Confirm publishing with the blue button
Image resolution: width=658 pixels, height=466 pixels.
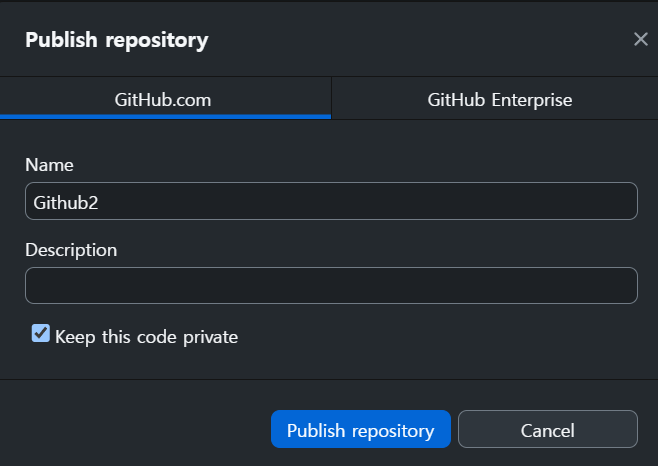[x=360, y=430]
